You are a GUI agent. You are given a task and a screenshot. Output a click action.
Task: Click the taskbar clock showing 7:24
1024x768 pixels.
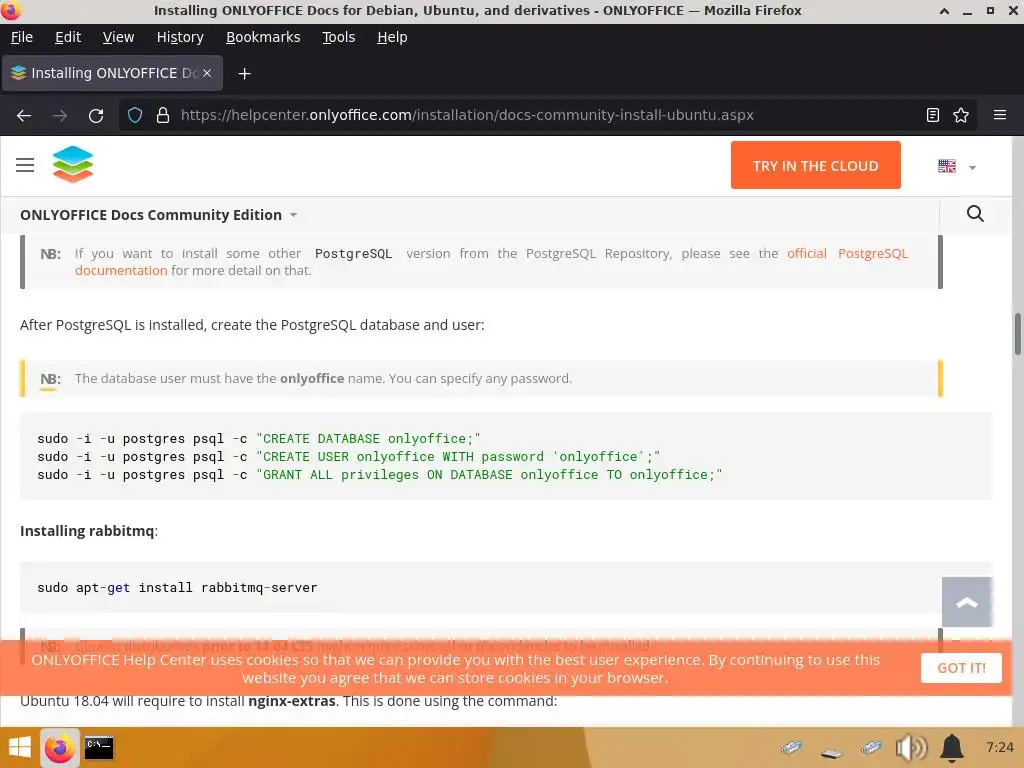pyautogui.click(x=1000, y=747)
